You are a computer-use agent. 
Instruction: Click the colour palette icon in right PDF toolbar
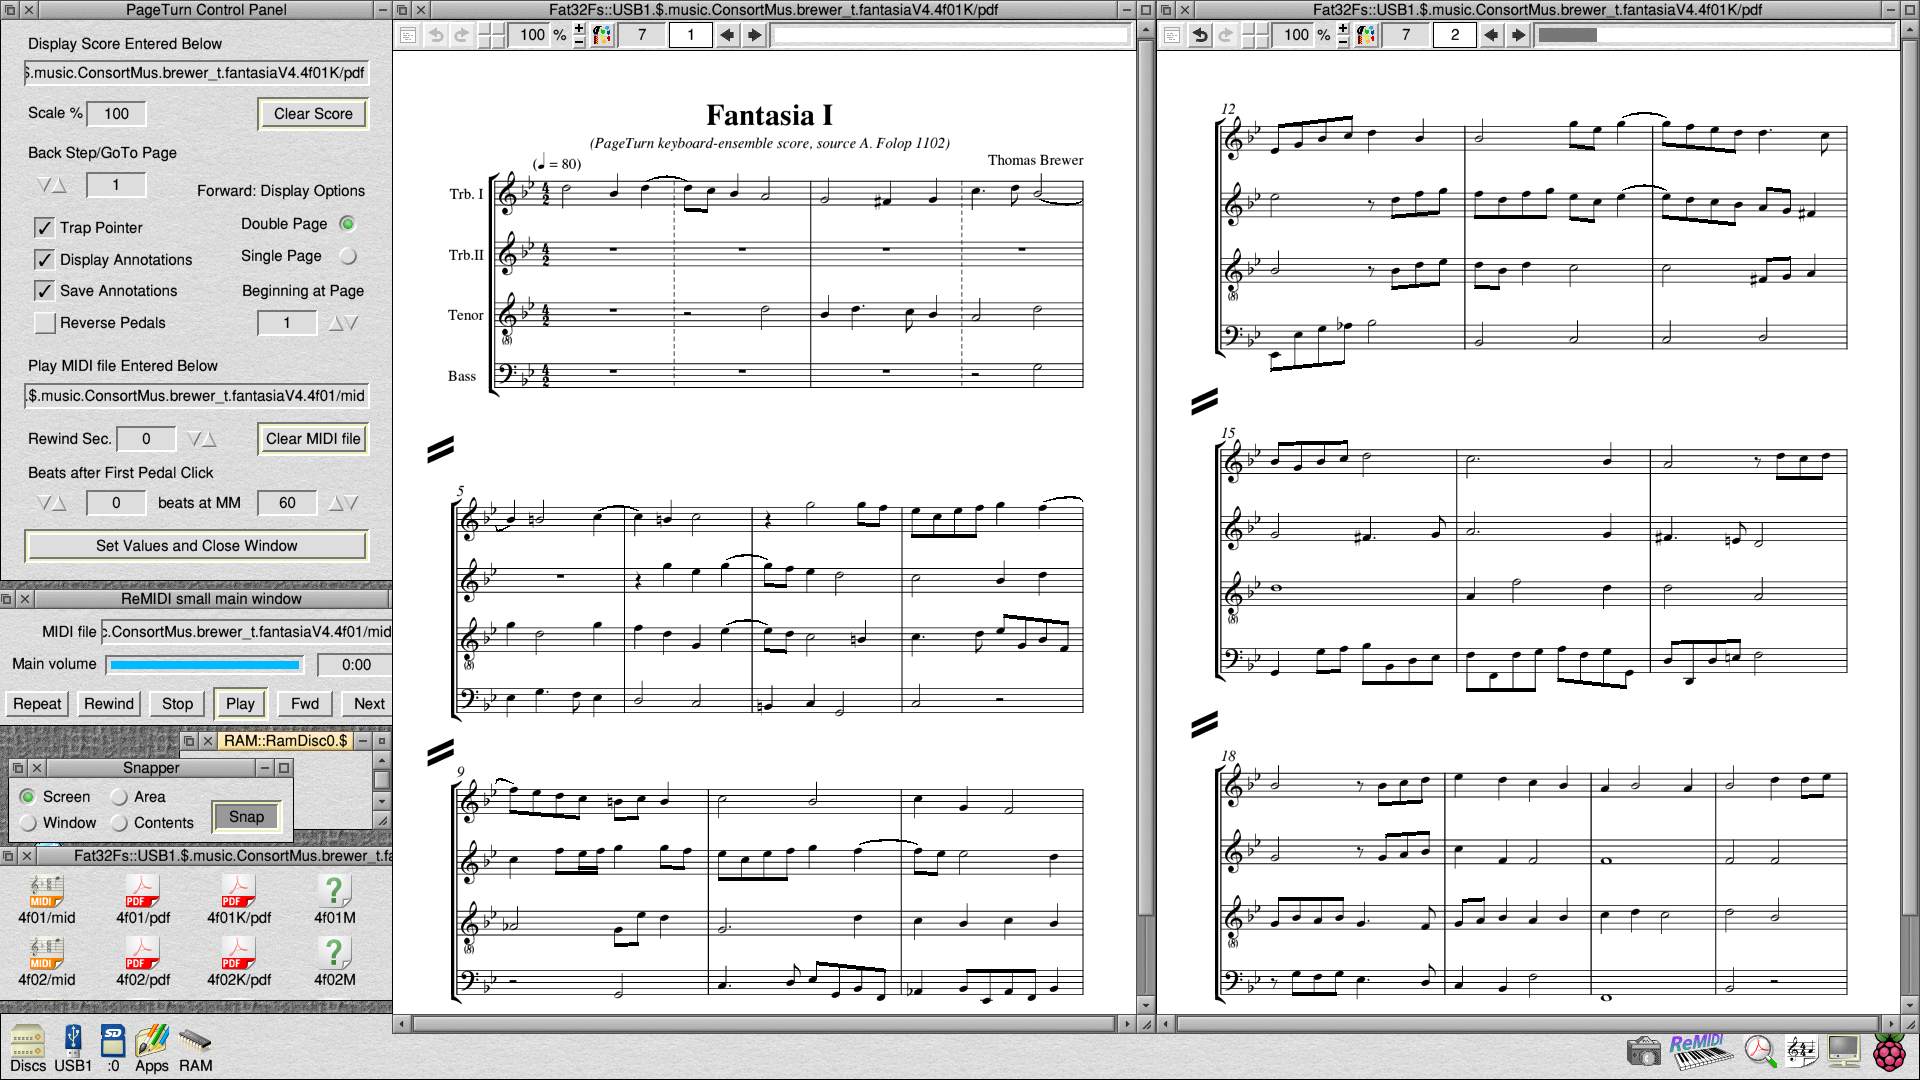pos(1366,35)
